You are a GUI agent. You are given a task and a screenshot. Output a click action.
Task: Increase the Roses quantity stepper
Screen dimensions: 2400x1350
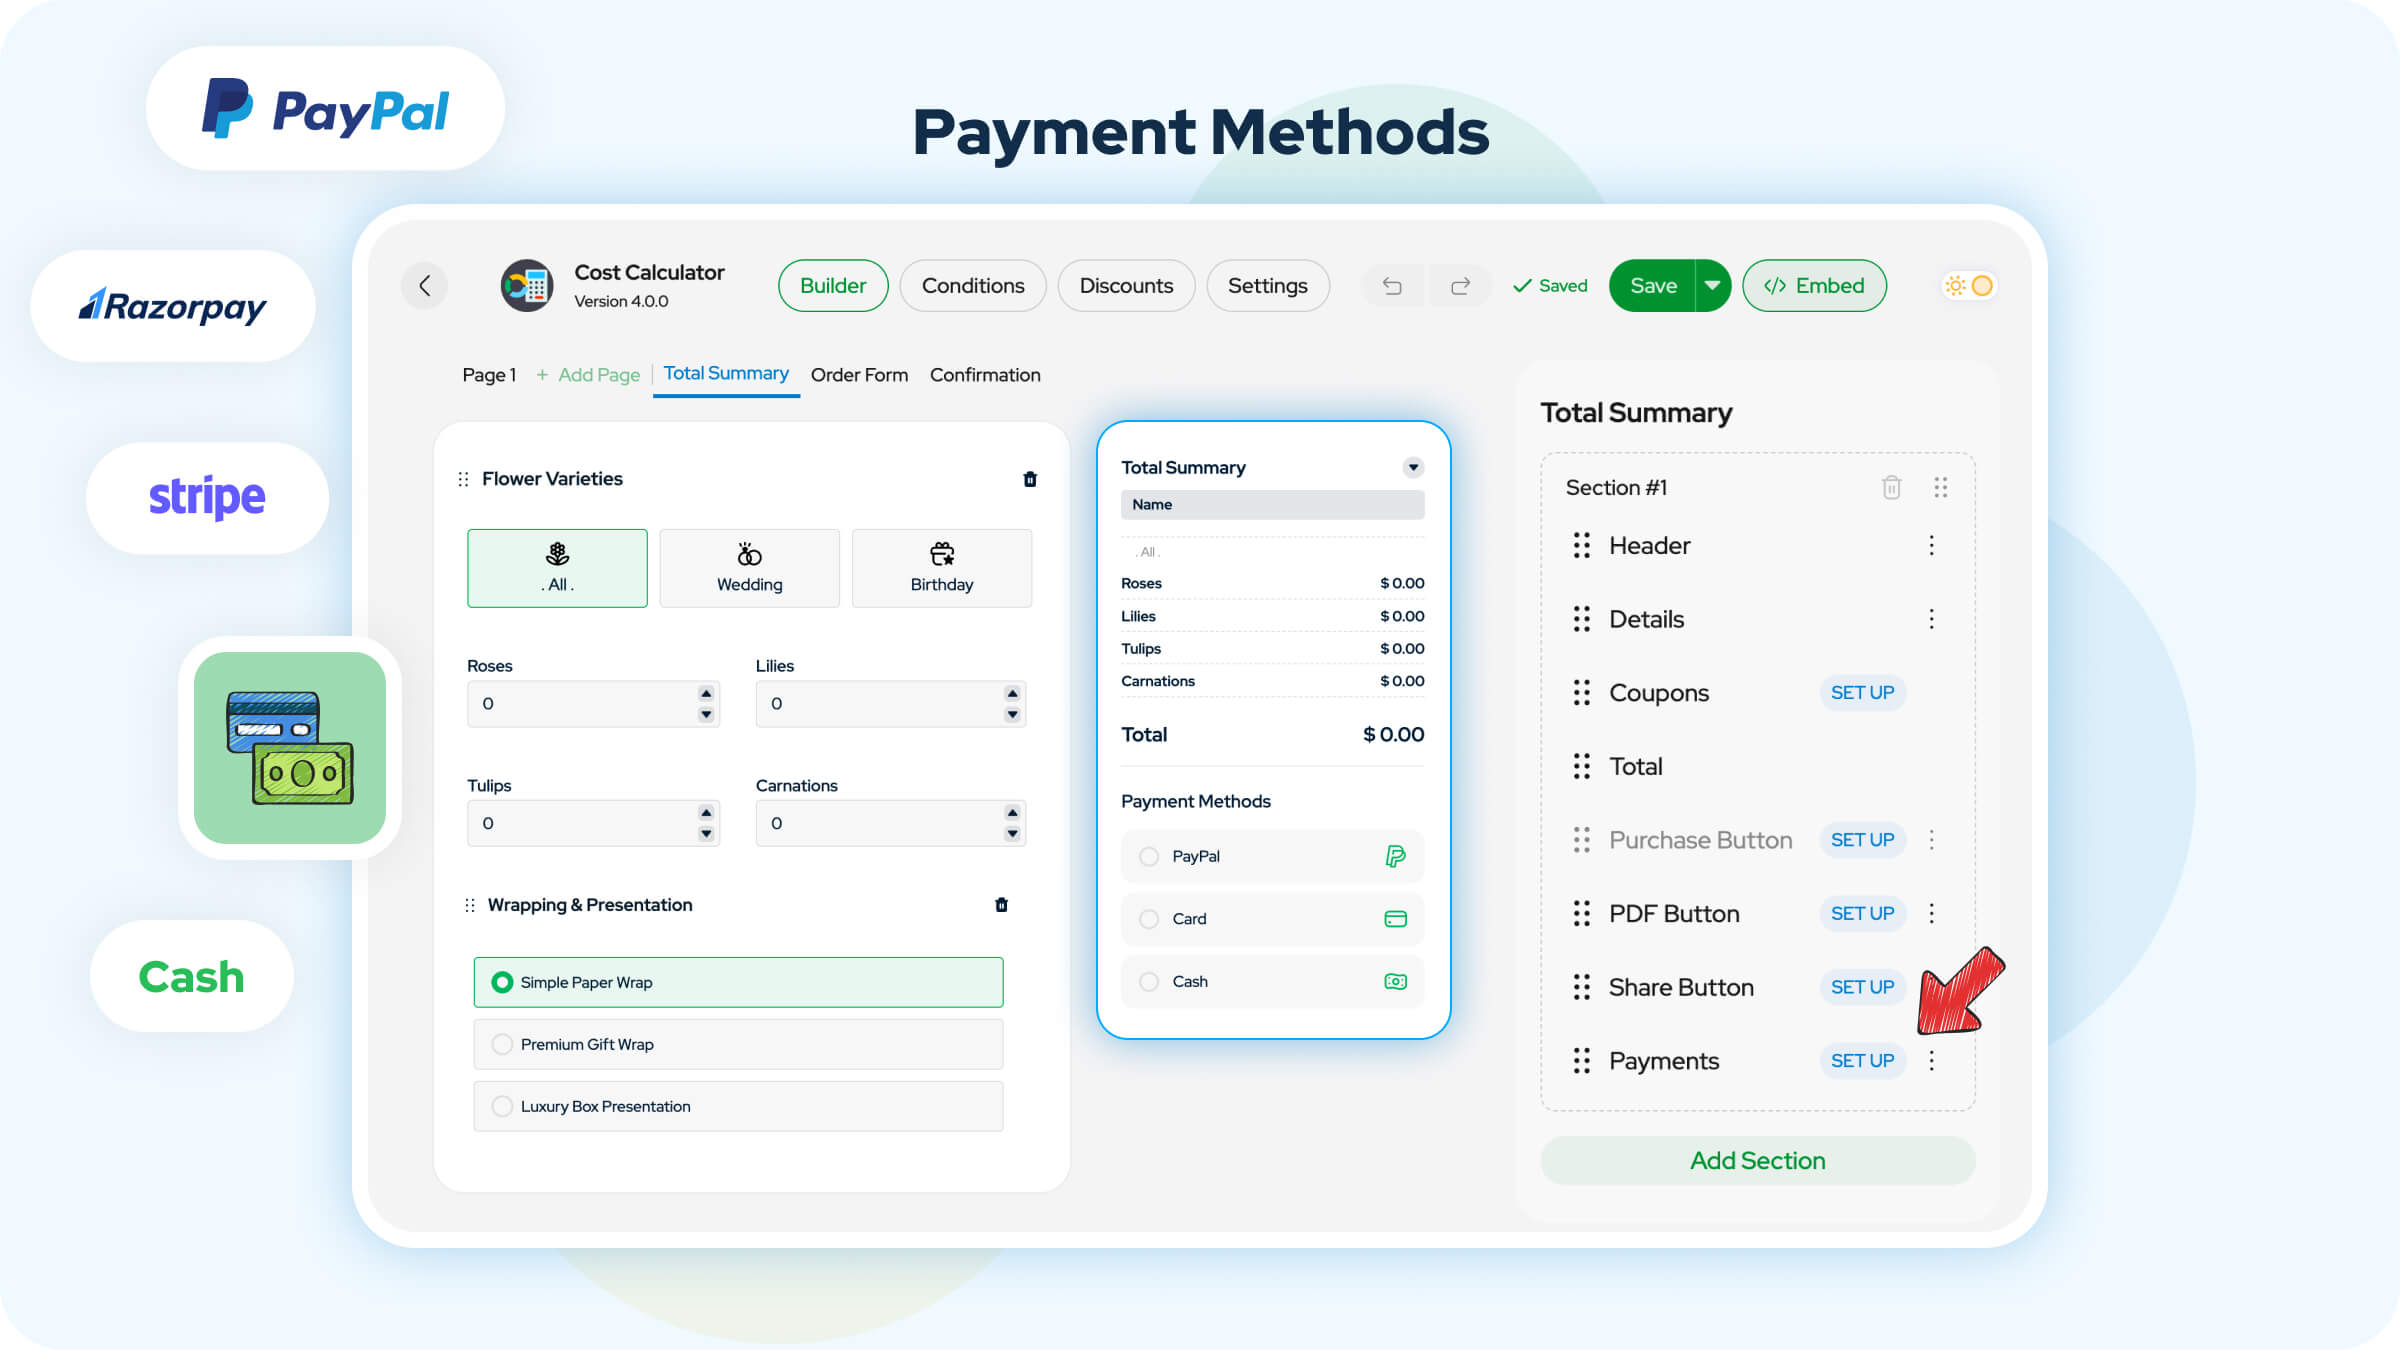pyautogui.click(x=706, y=693)
